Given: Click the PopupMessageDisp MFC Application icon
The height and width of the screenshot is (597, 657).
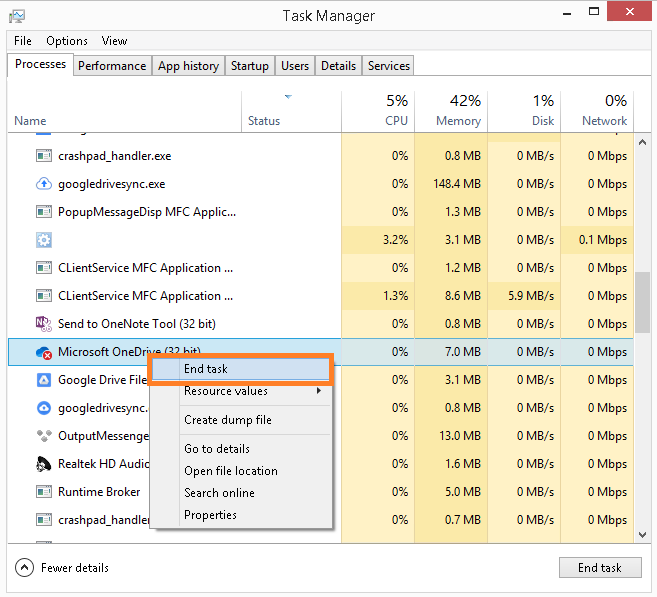Looking at the screenshot, I should (x=44, y=212).
